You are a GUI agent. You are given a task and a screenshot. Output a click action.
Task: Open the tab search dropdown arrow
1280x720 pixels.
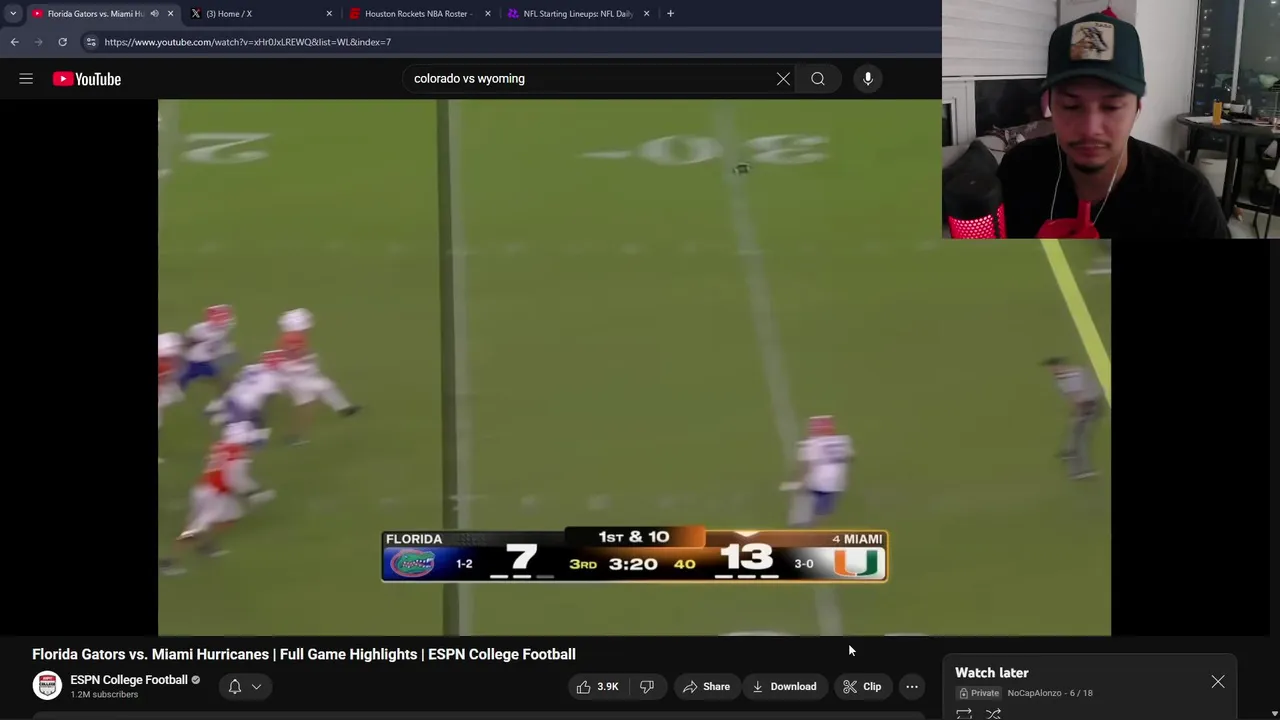12,14
